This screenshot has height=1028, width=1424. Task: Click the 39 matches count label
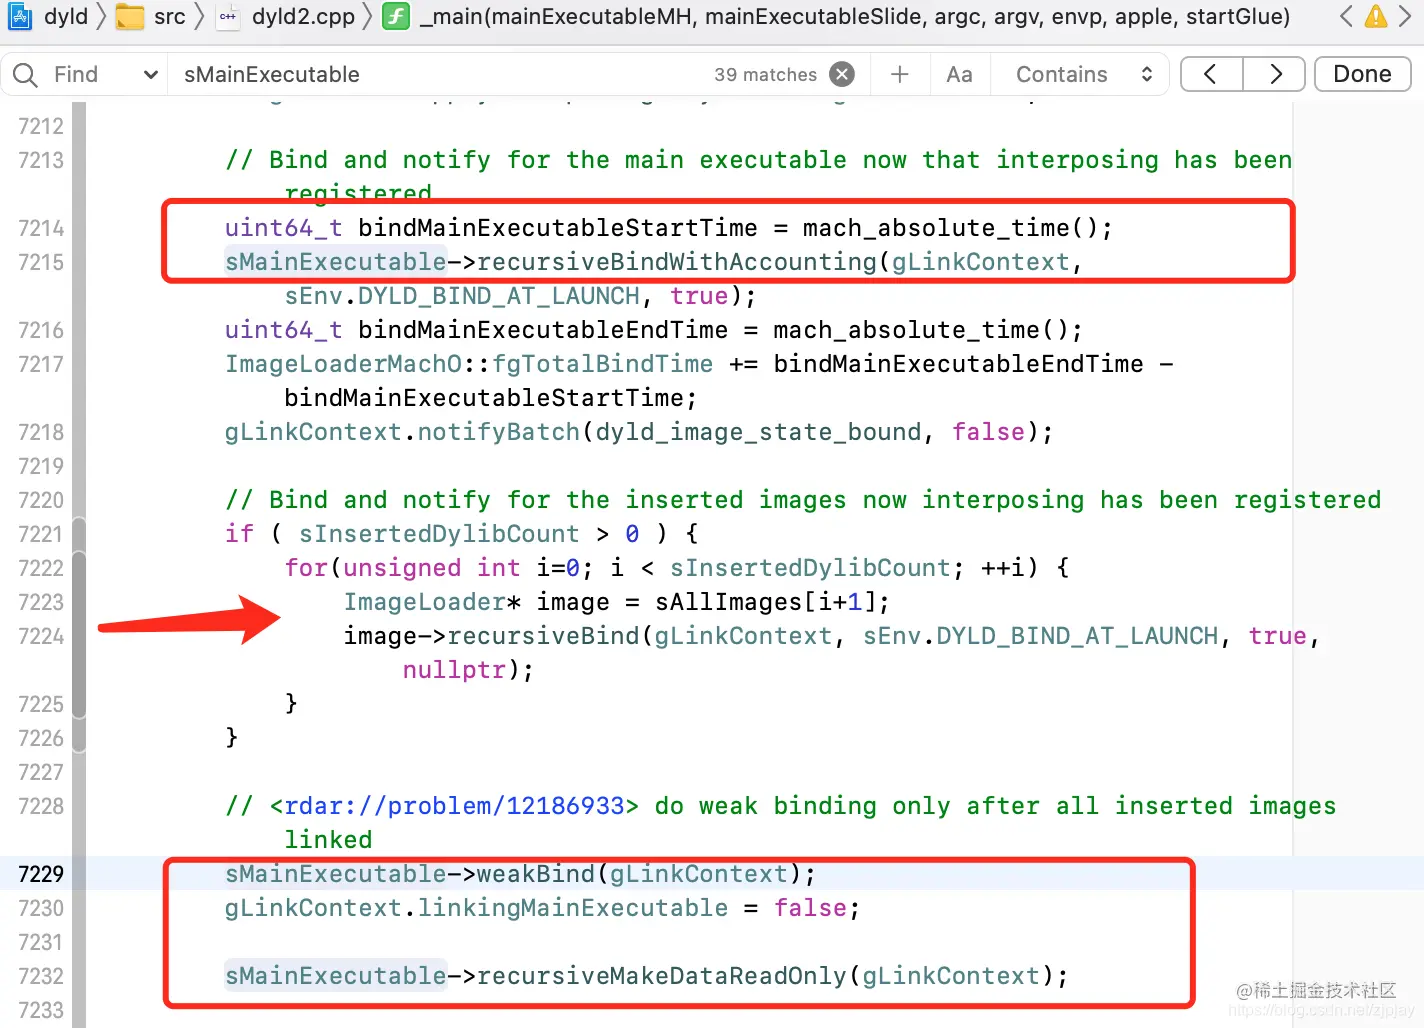pos(765,75)
